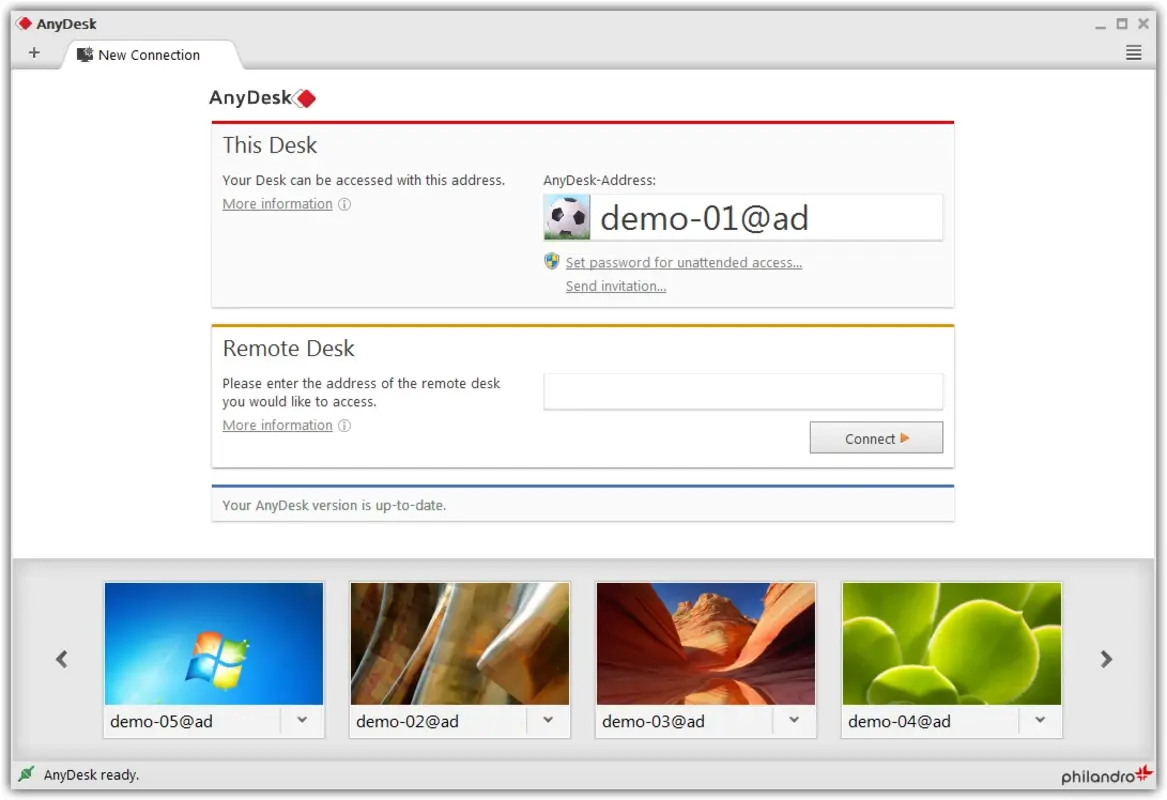Open the demo-04@ad connection options

tap(1040, 721)
